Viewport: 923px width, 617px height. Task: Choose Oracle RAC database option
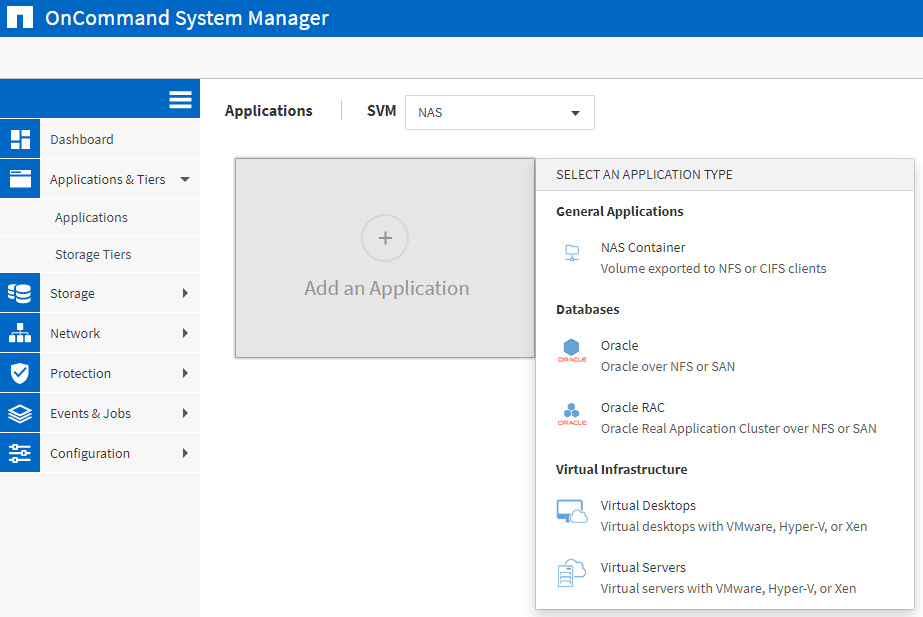632,408
